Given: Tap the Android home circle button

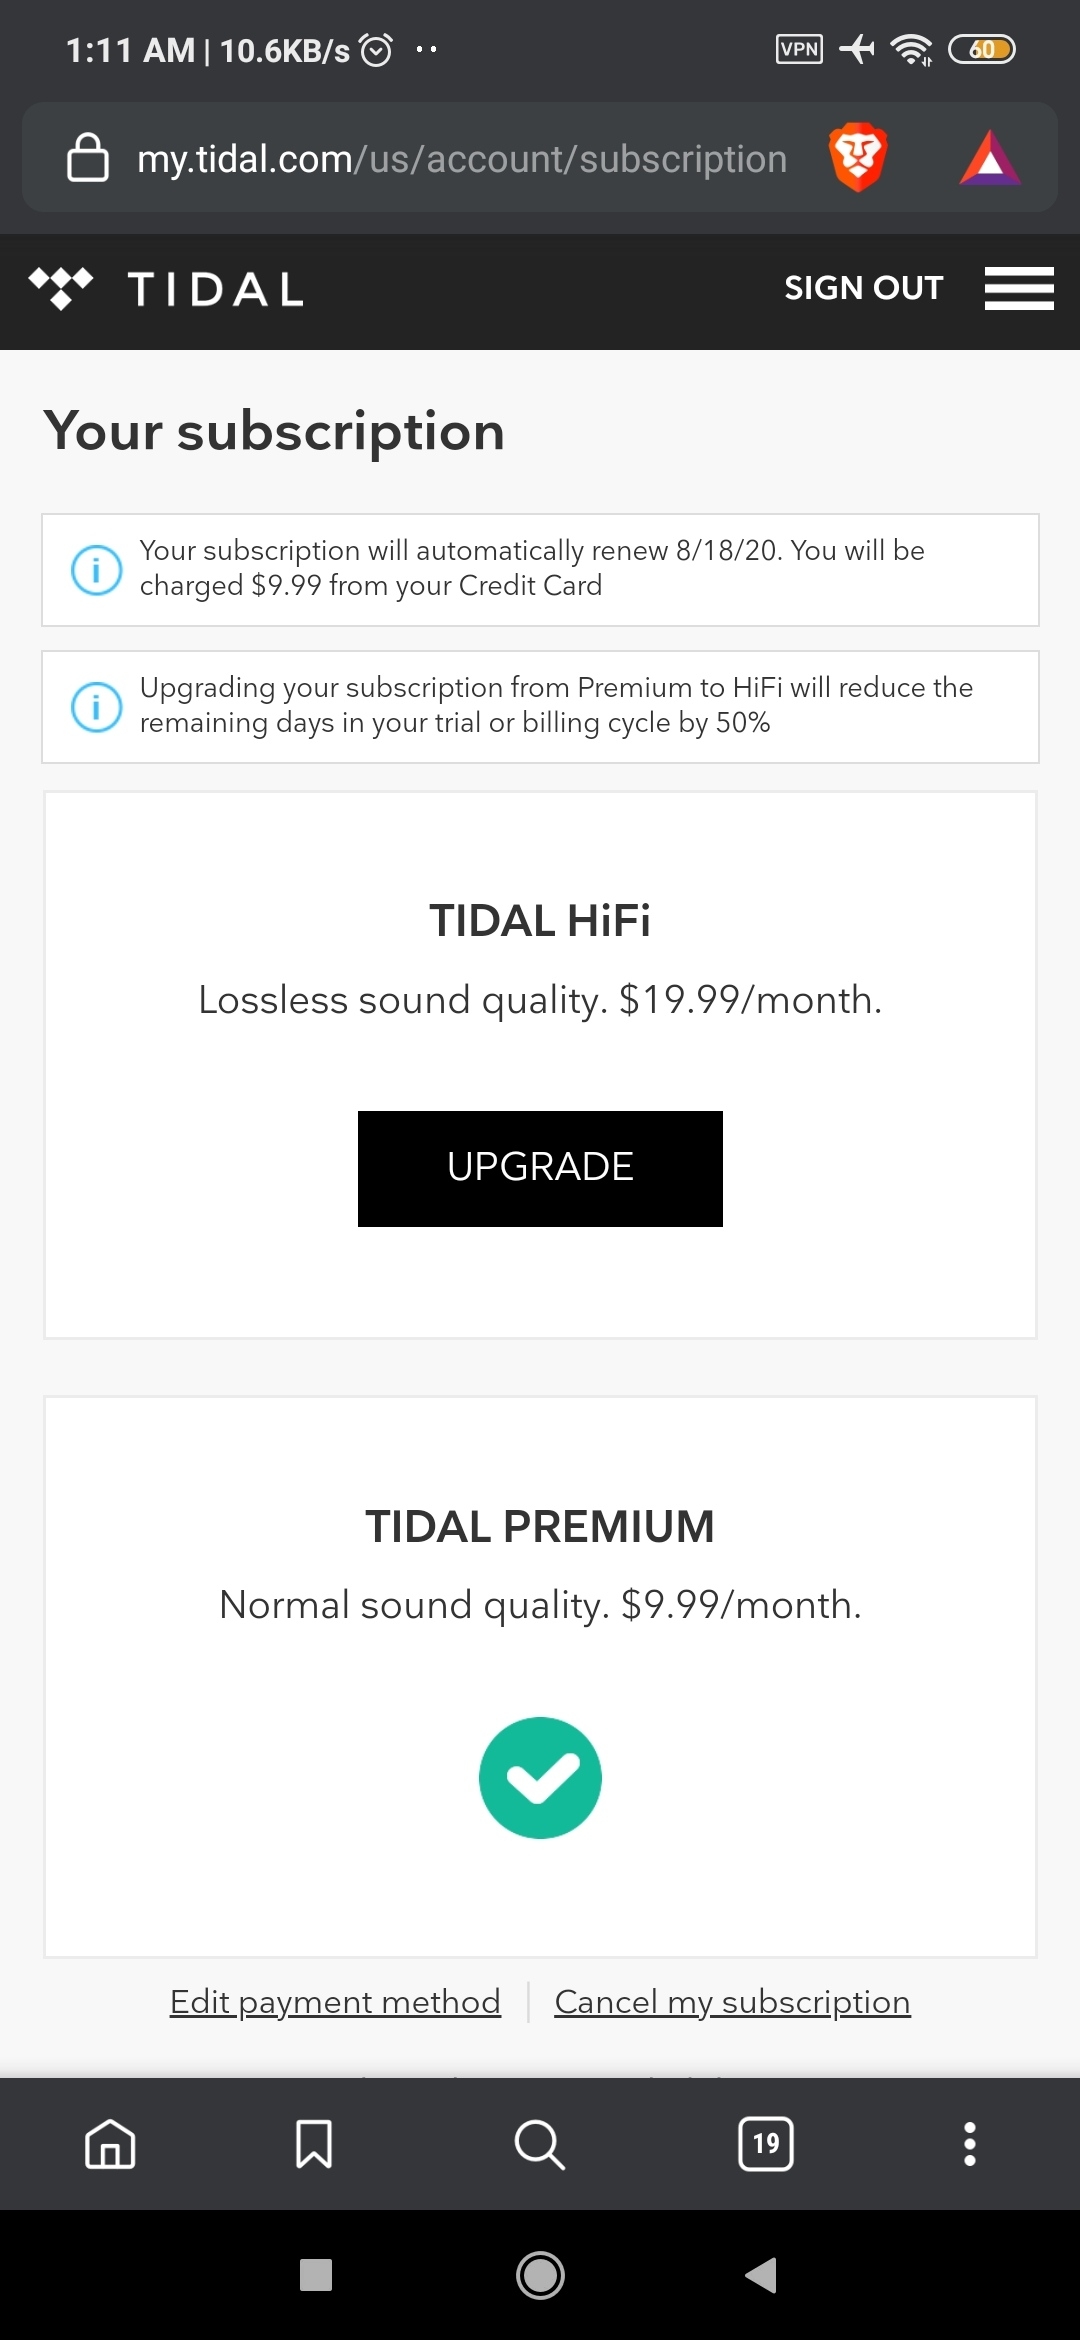Looking at the screenshot, I should coord(540,2275).
